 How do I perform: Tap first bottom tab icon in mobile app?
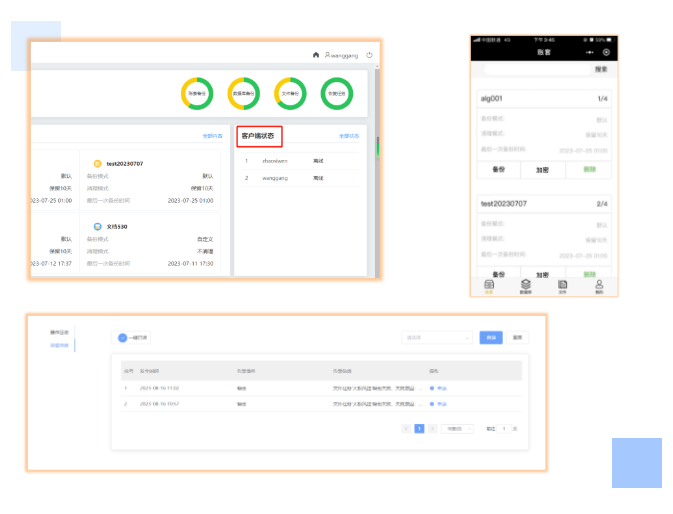pyautogui.click(x=489, y=286)
